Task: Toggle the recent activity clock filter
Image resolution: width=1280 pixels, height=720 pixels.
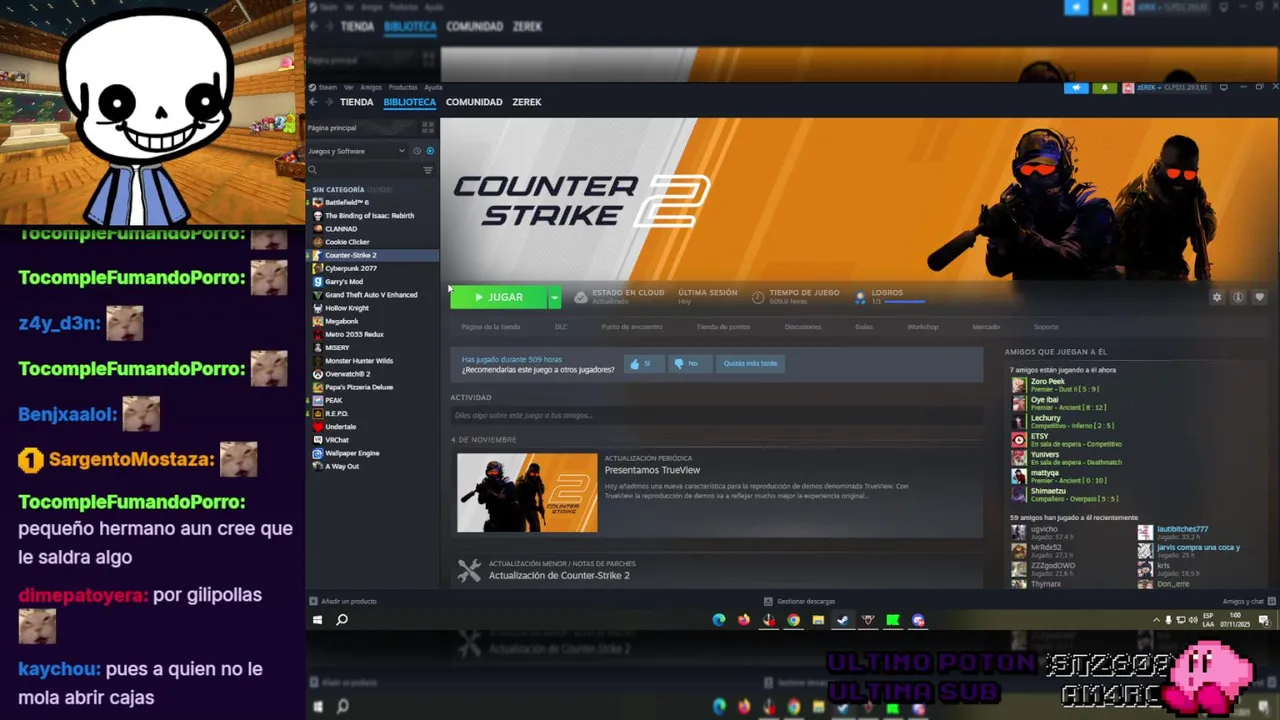Action: pyautogui.click(x=418, y=151)
